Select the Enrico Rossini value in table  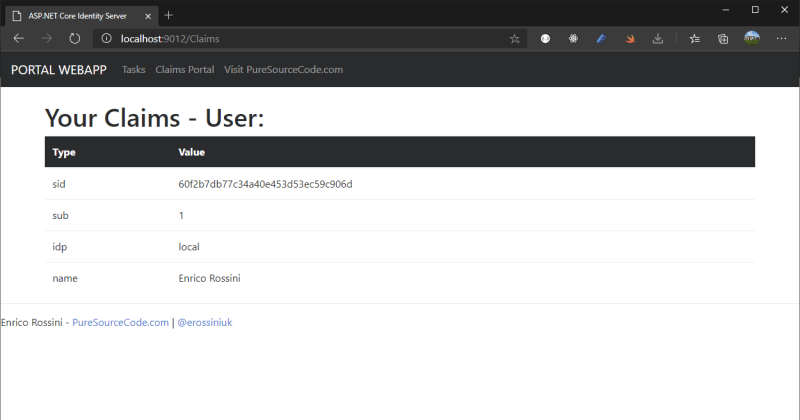click(x=209, y=278)
